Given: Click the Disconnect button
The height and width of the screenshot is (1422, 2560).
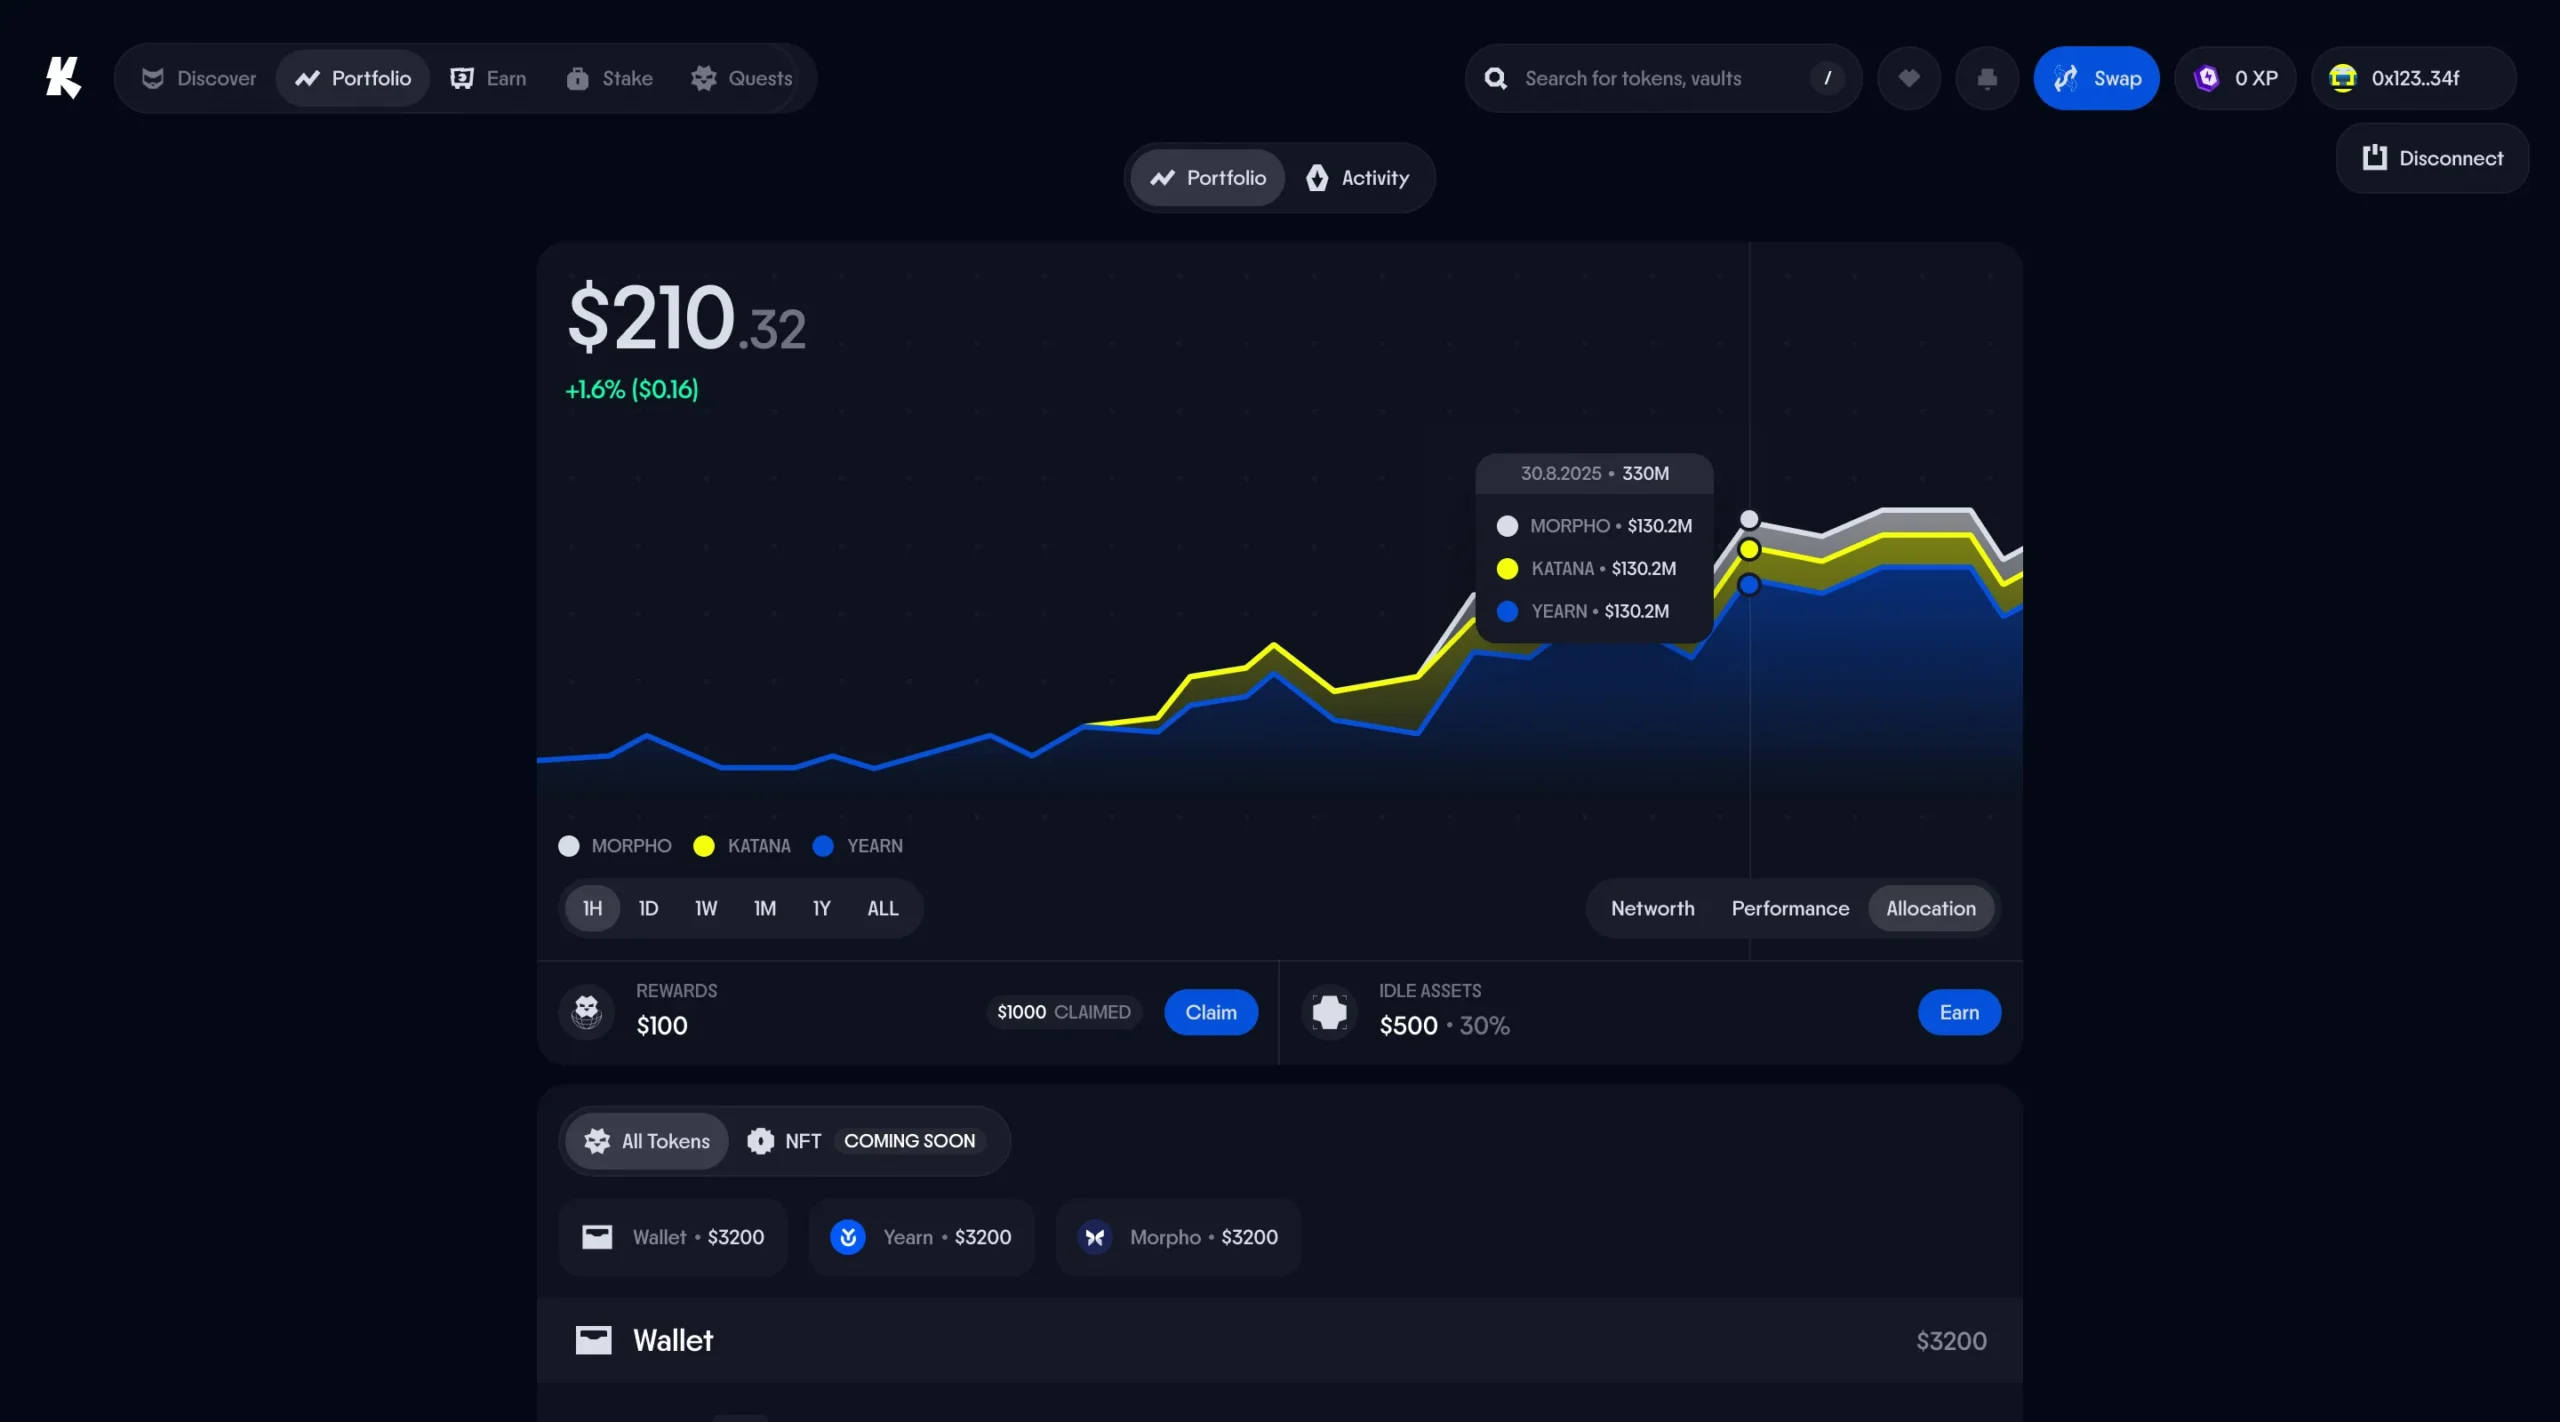Looking at the screenshot, I should (x=2432, y=158).
